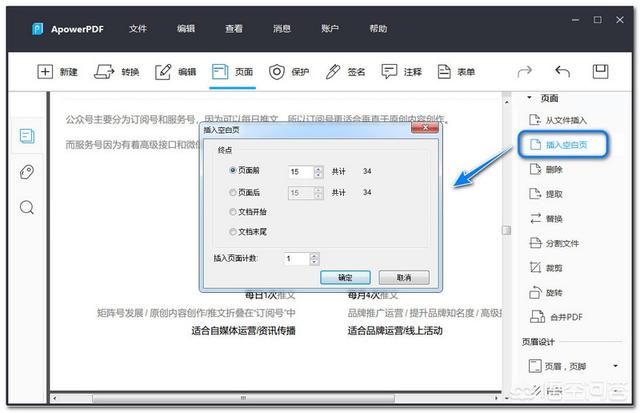The width and height of the screenshot is (640, 413).
Task: Click horizontal scrollbar right arrow
Action: tap(496, 398)
